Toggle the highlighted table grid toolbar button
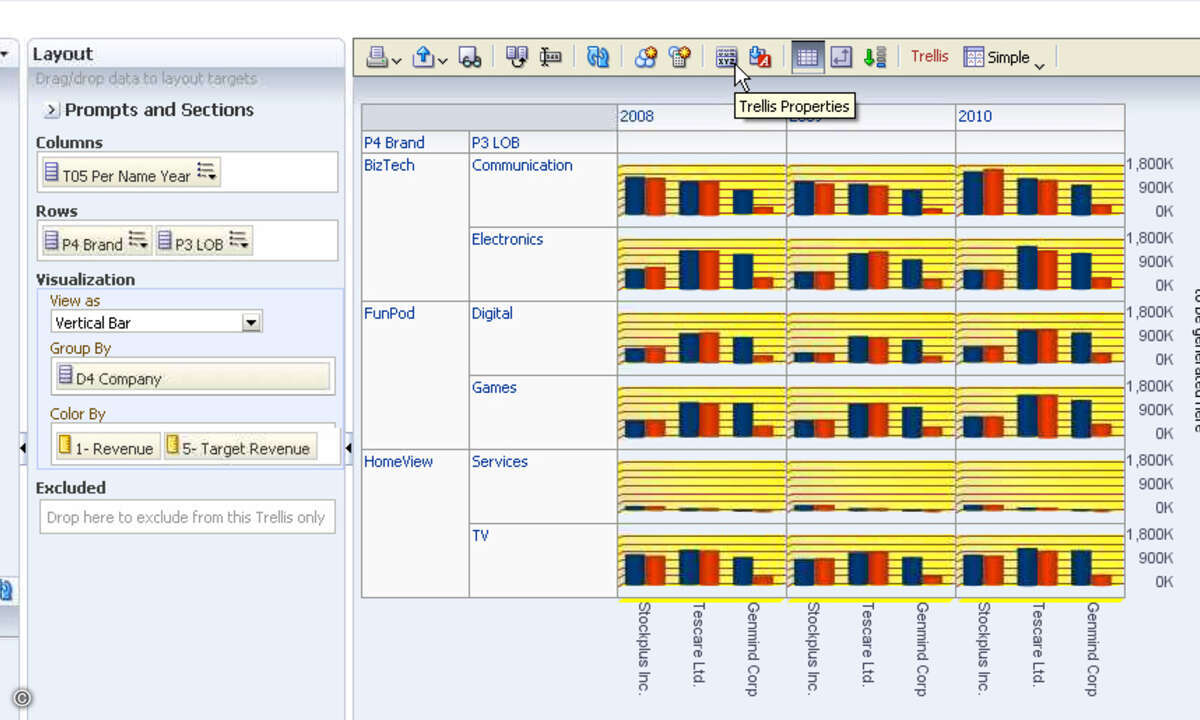 pyautogui.click(x=808, y=57)
